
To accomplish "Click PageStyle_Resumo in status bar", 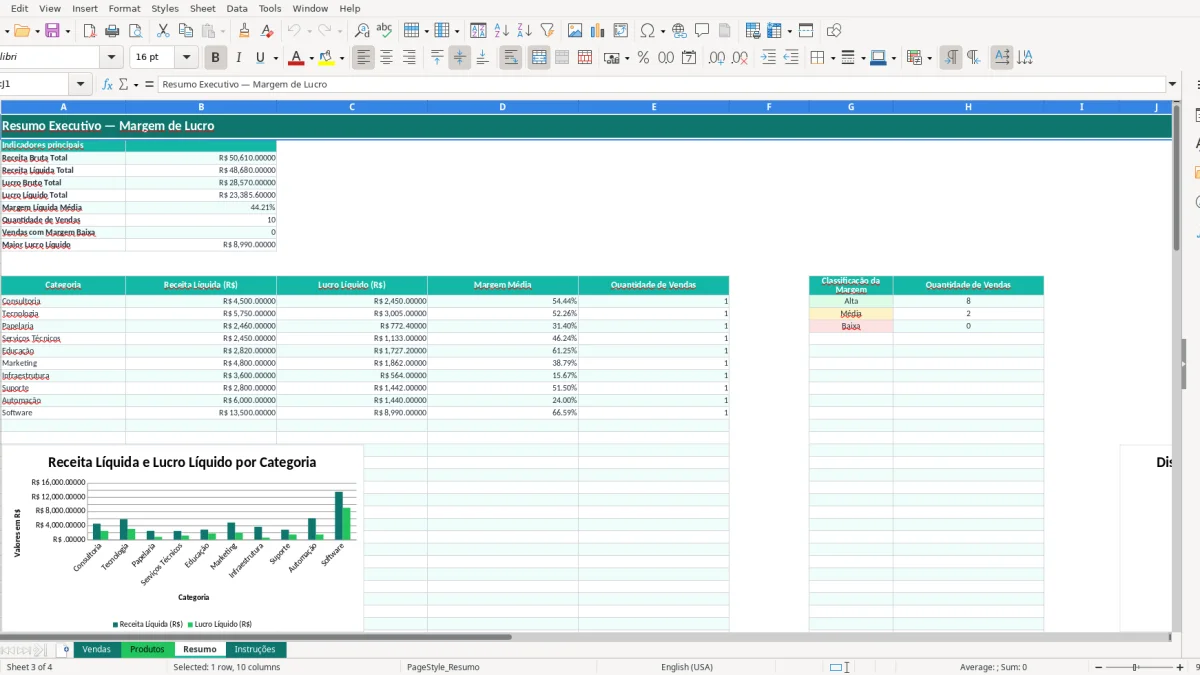I will (x=442, y=667).
